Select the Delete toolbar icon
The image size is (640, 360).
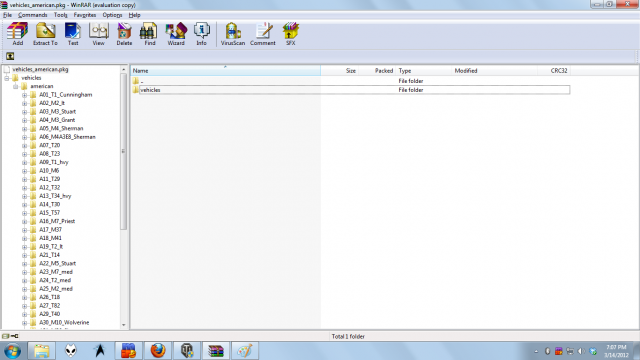(x=124, y=34)
